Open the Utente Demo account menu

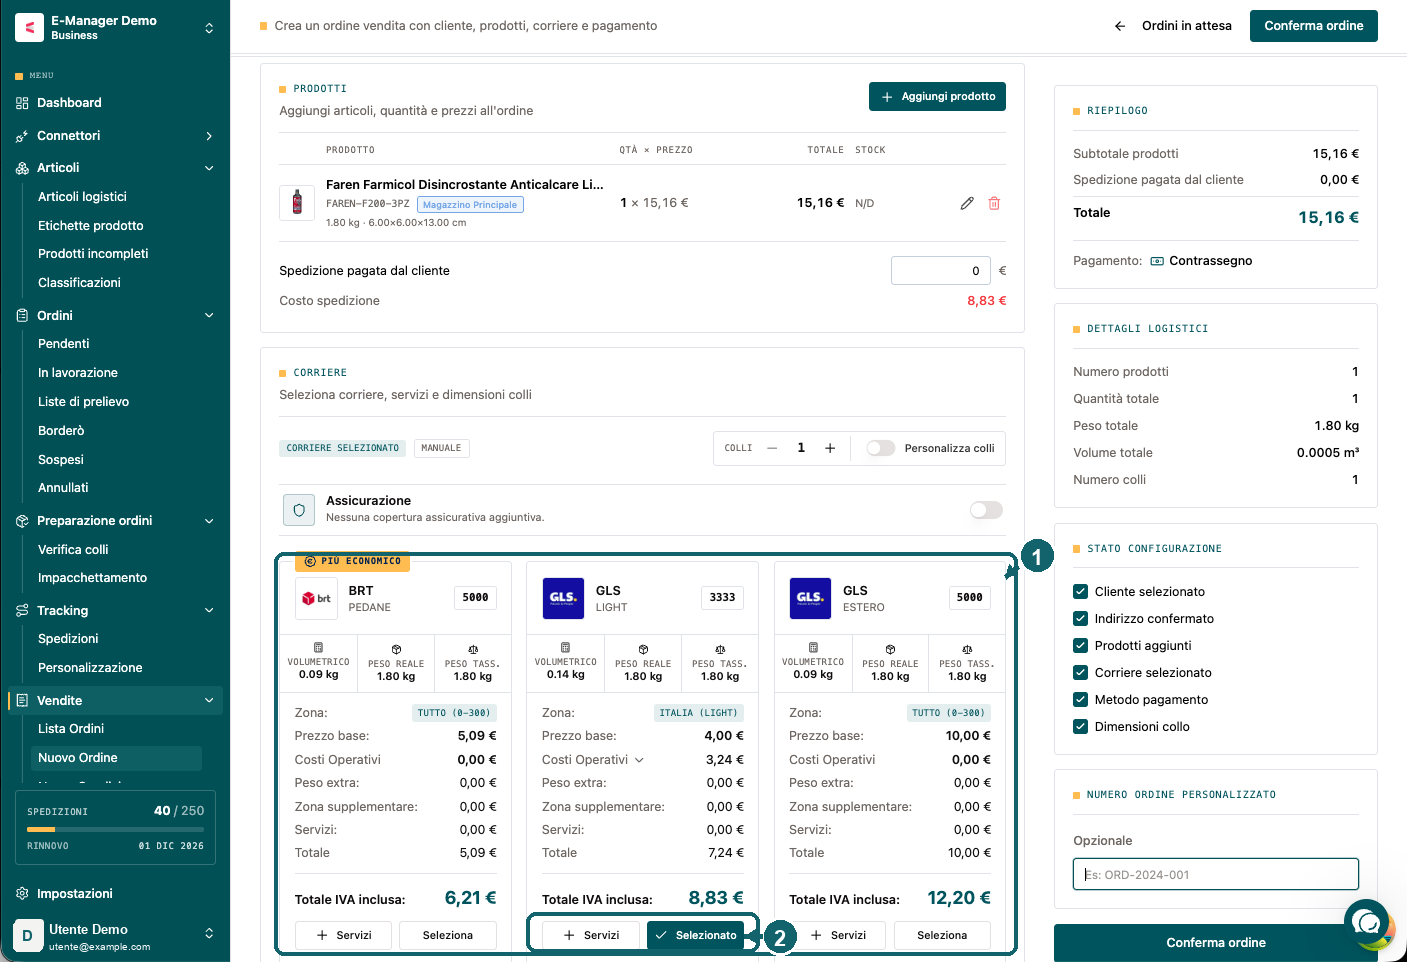[x=209, y=934]
